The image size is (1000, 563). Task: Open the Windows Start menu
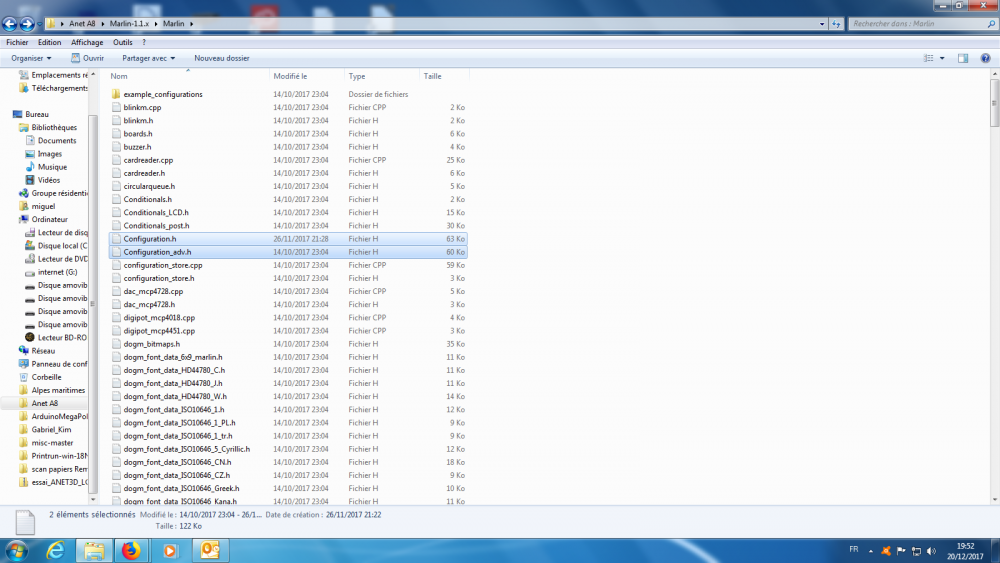(17, 550)
